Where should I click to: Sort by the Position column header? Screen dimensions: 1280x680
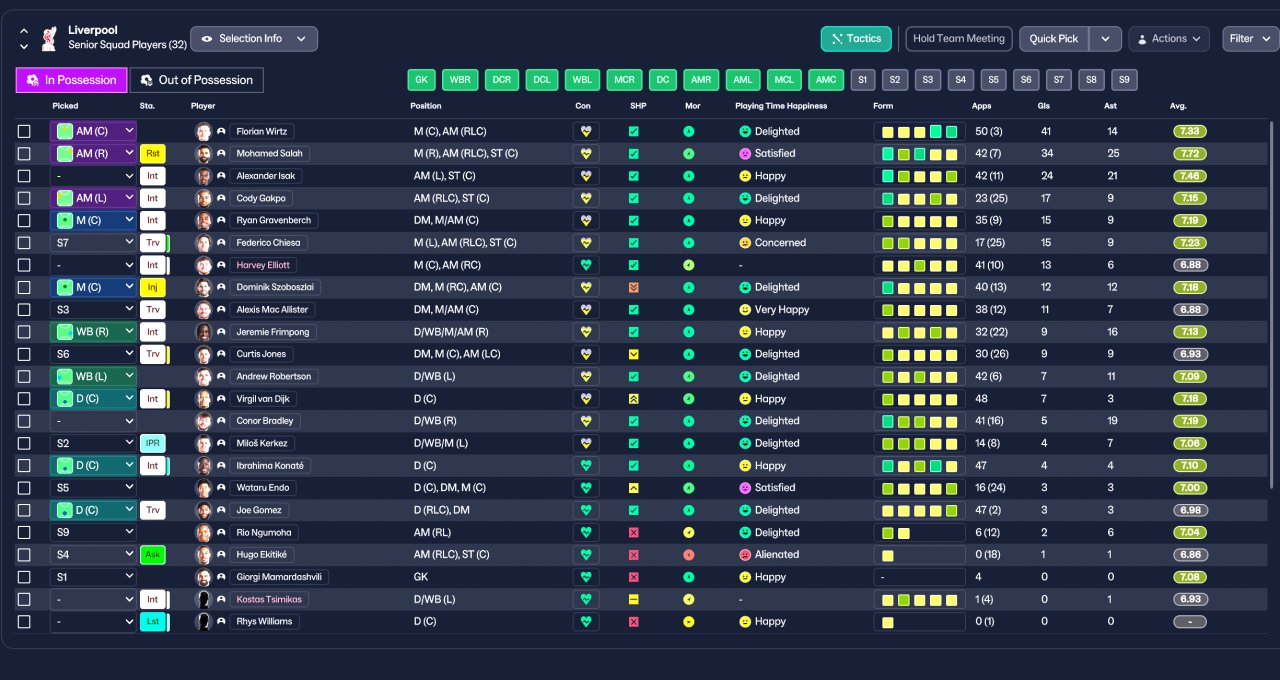(x=425, y=106)
